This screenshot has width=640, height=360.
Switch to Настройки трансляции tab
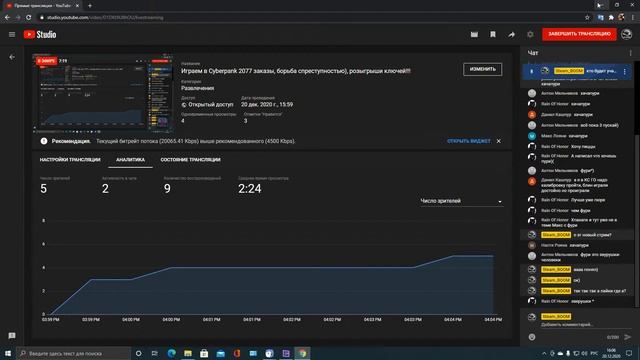pos(70,160)
